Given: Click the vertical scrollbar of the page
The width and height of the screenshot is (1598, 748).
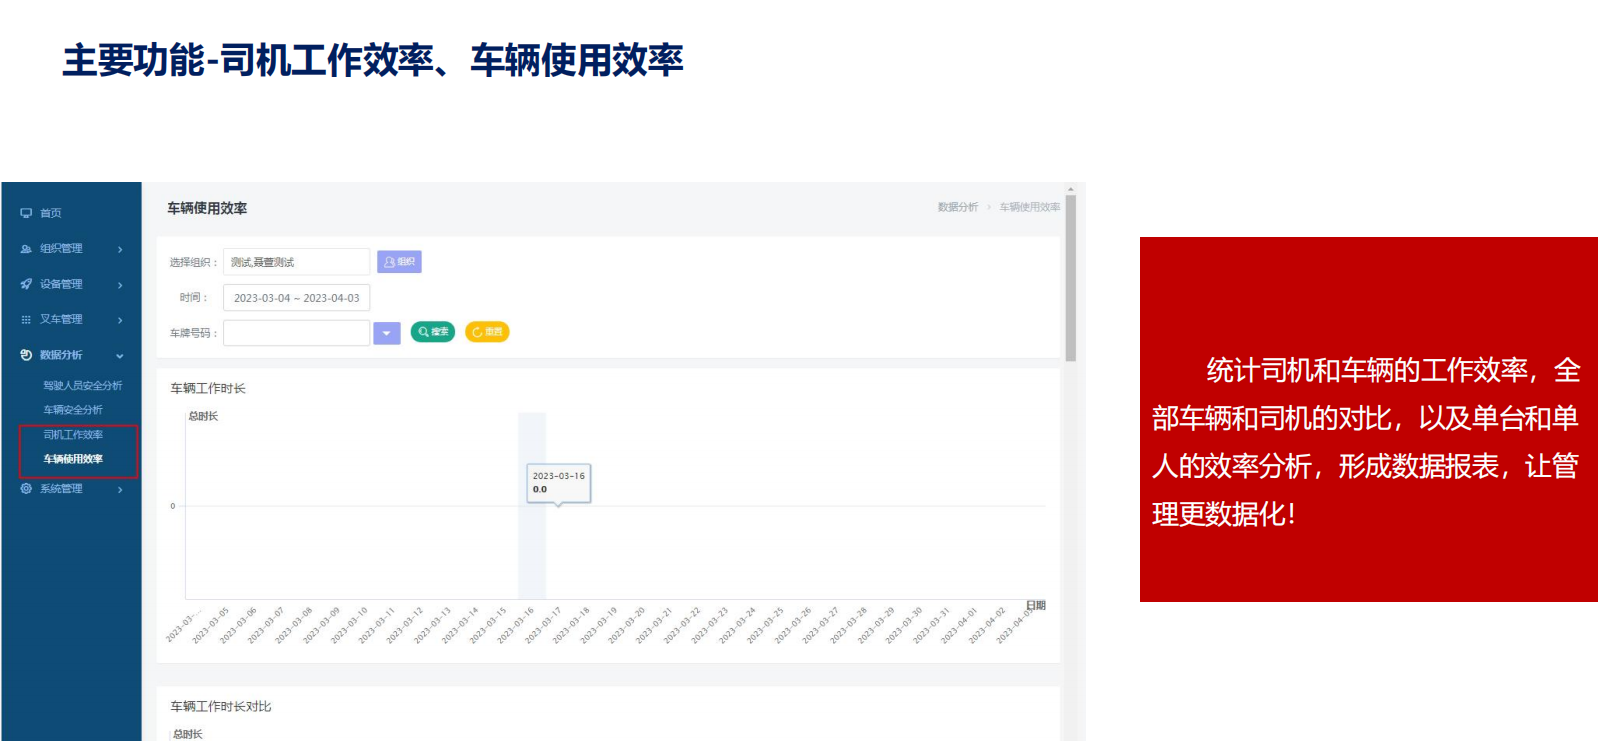Looking at the screenshot, I should [x=1071, y=280].
